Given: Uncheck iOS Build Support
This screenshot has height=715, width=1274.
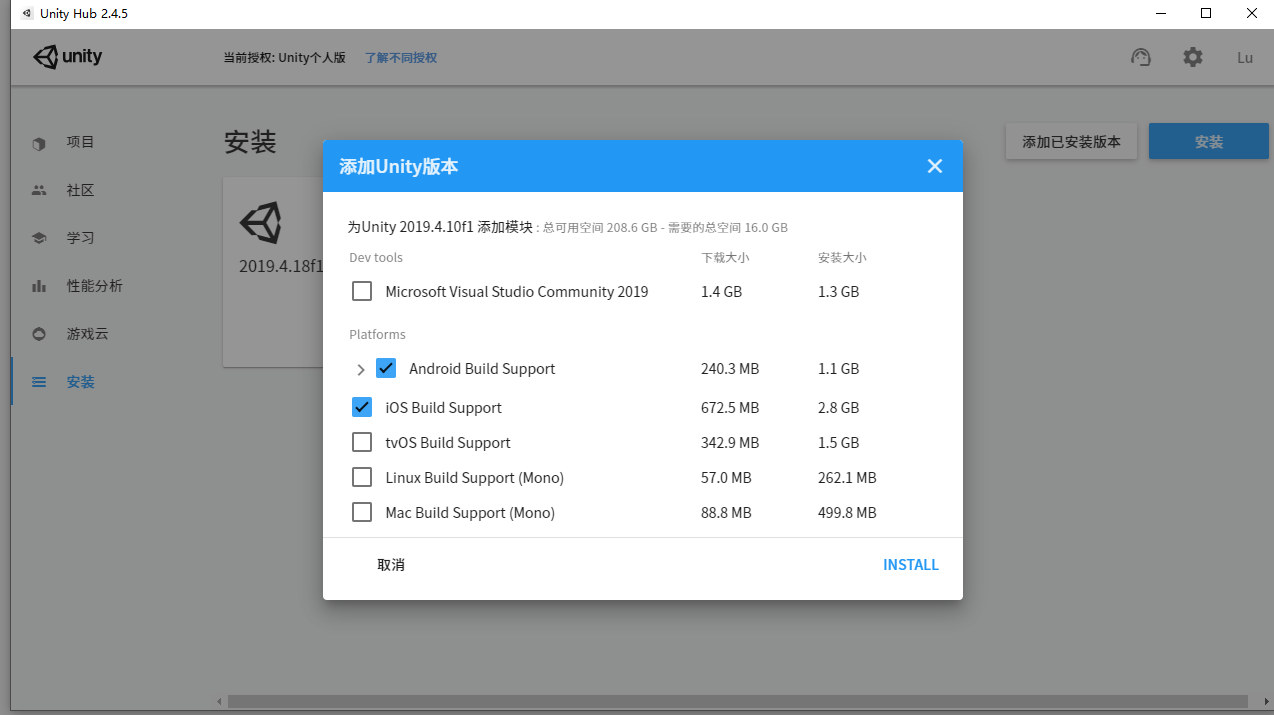Looking at the screenshot, I should coord(362,407).
